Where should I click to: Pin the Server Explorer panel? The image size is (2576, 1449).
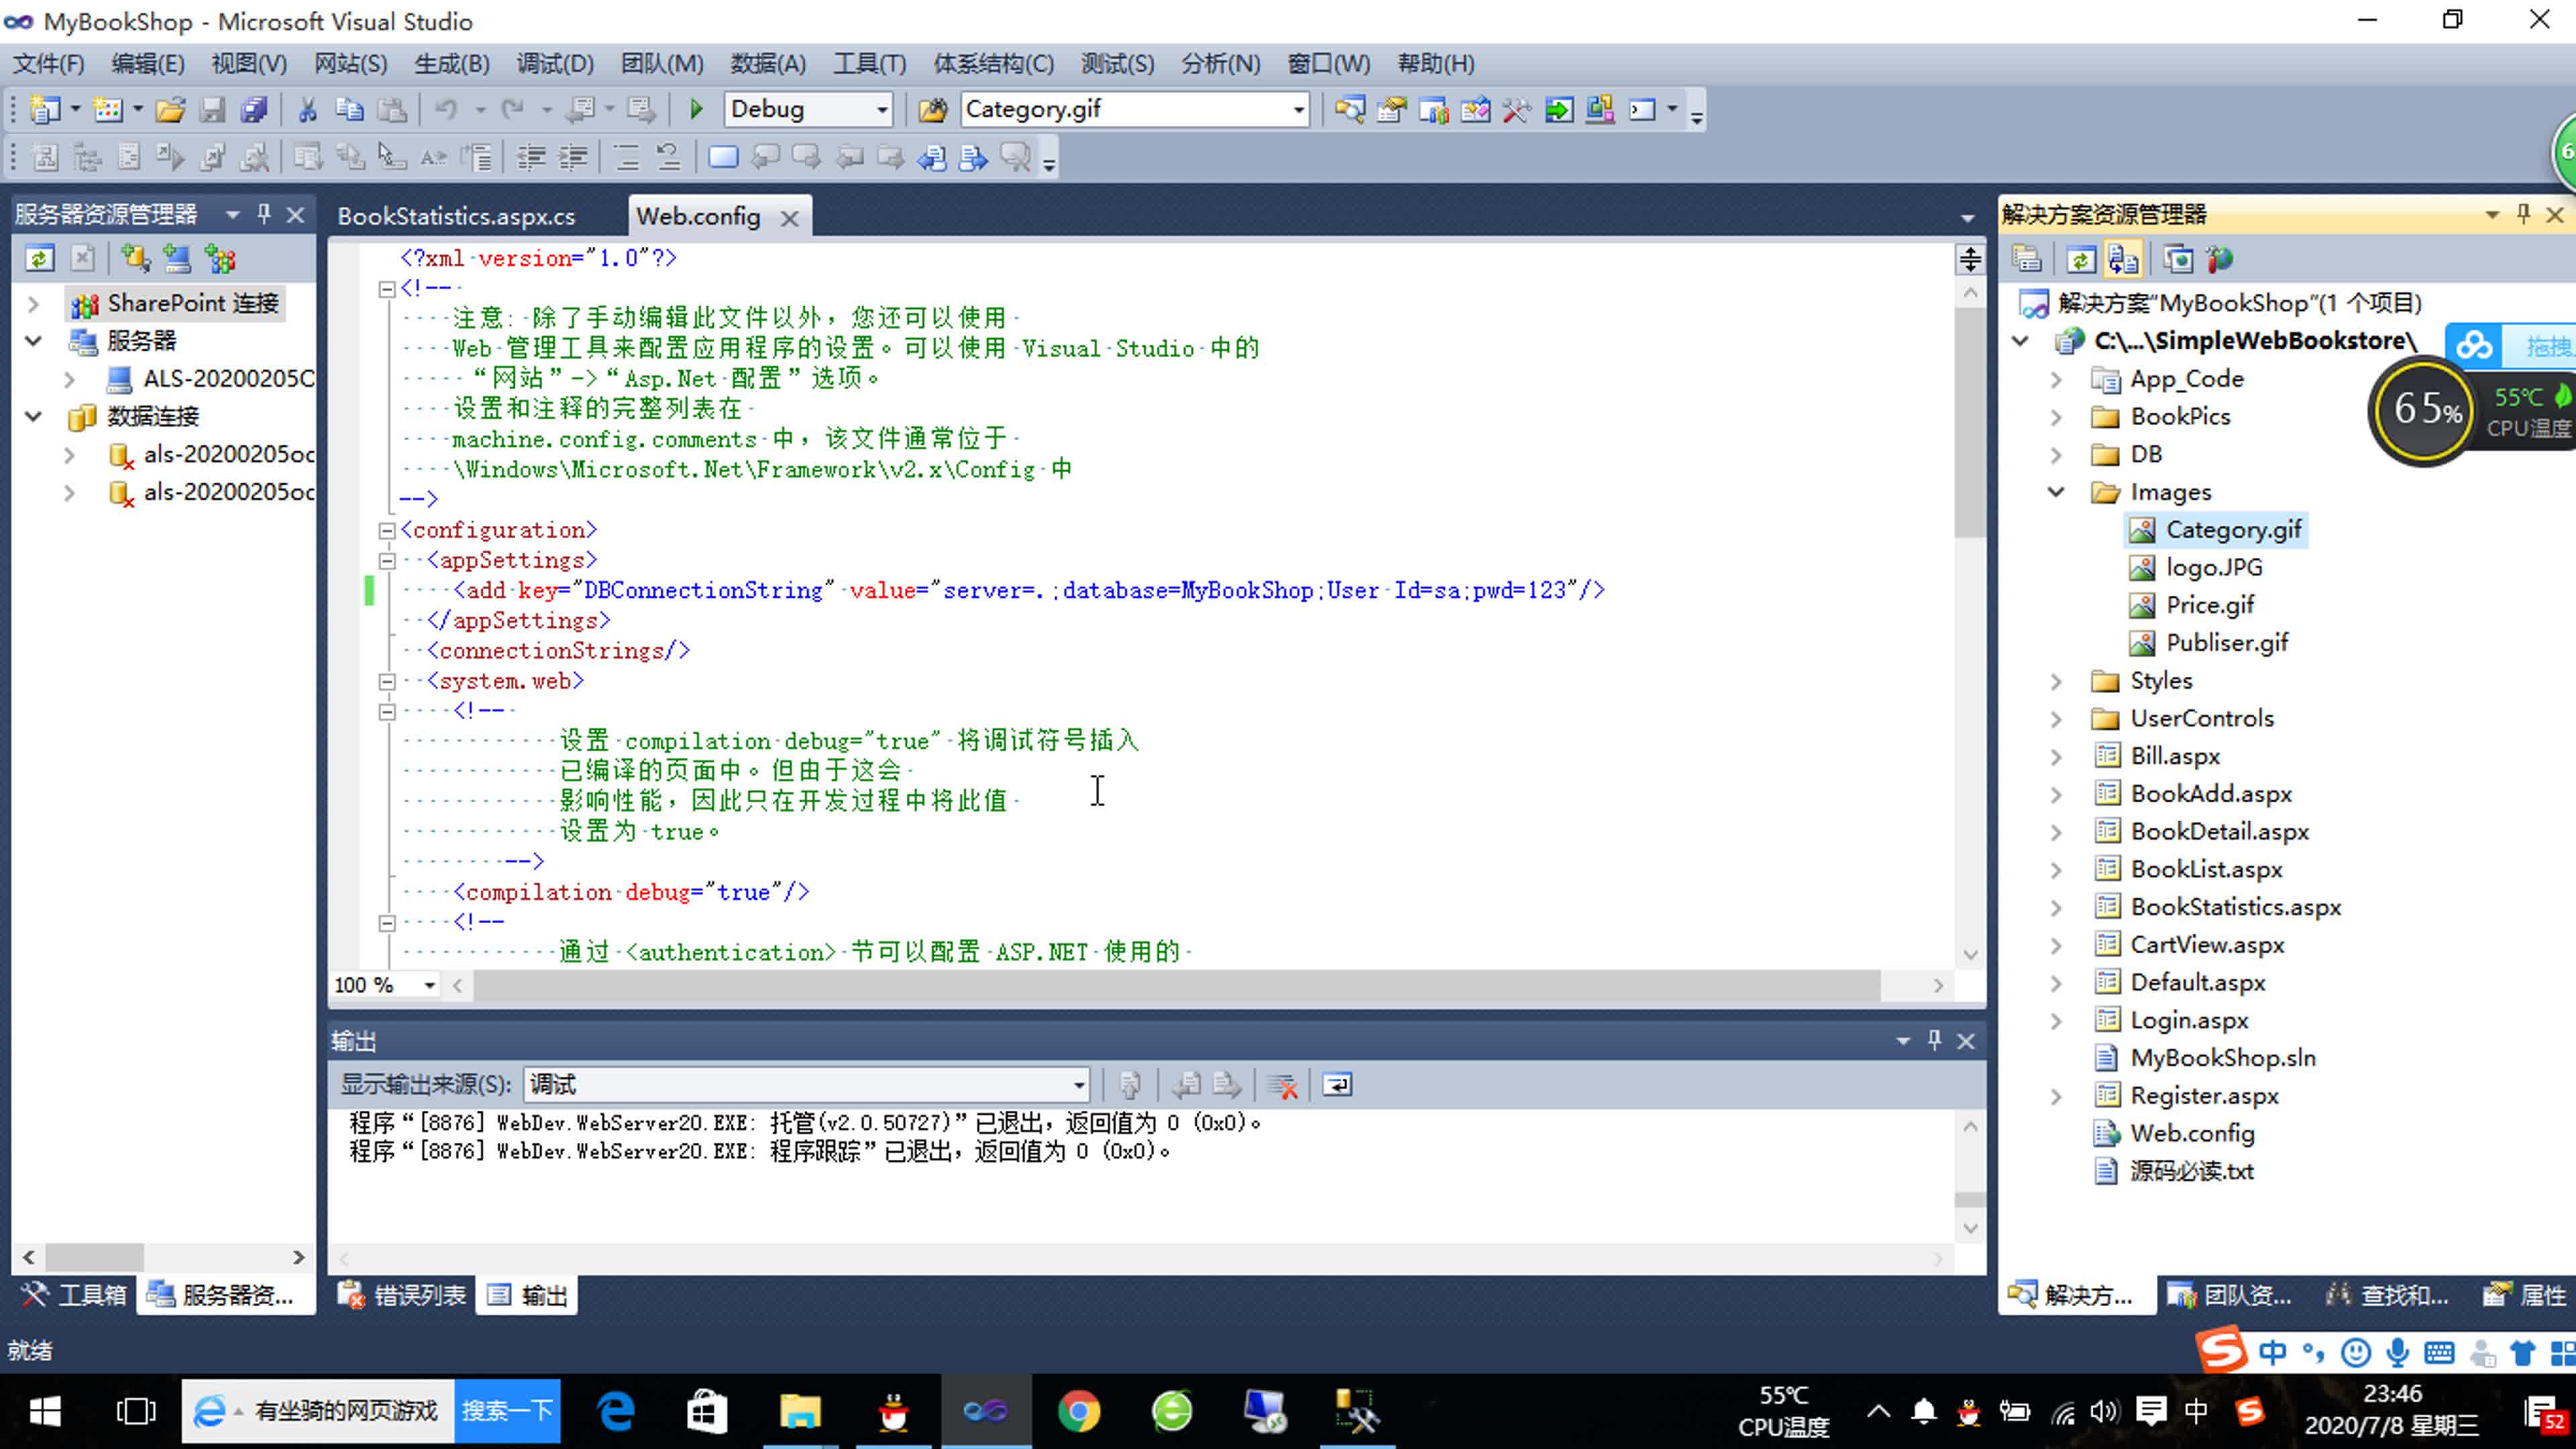coord(264,214)
